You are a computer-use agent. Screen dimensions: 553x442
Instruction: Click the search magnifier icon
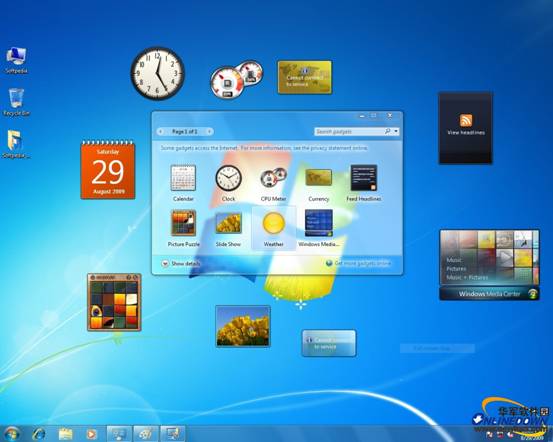pyautogui.click(x=388, y=132)
